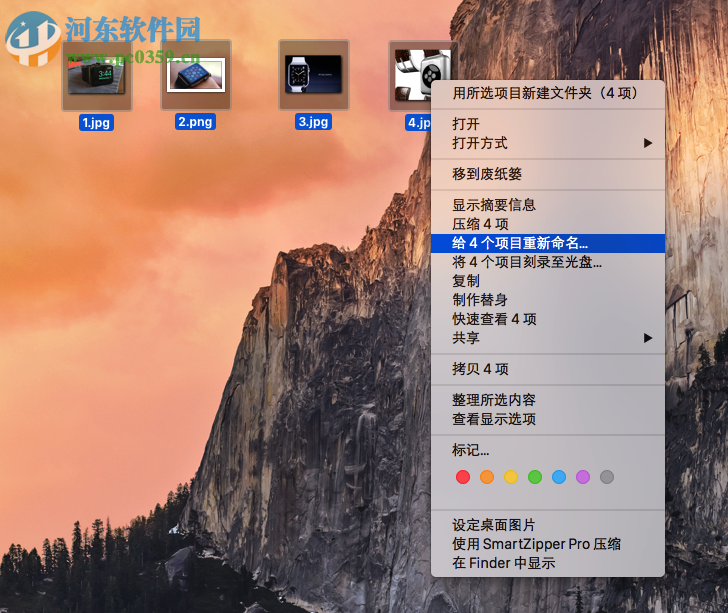Choose 快速查看 4 项 menu item
The height and width of the screenshot is (613, 728).
(548, 319)
